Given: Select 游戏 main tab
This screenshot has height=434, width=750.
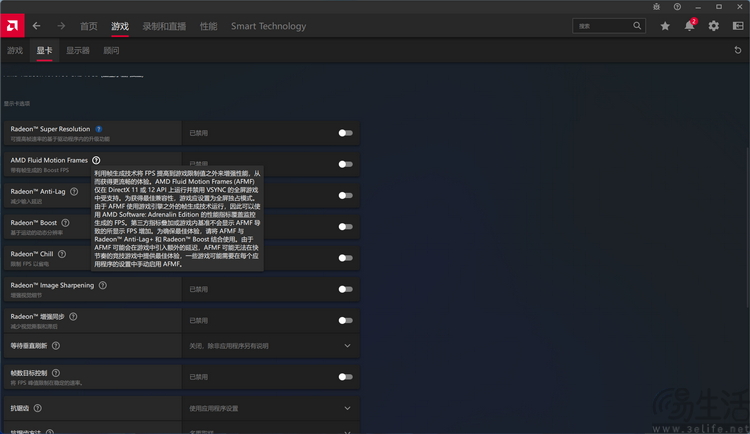Looking at the screenshot, I should click(x=120, y=26).
